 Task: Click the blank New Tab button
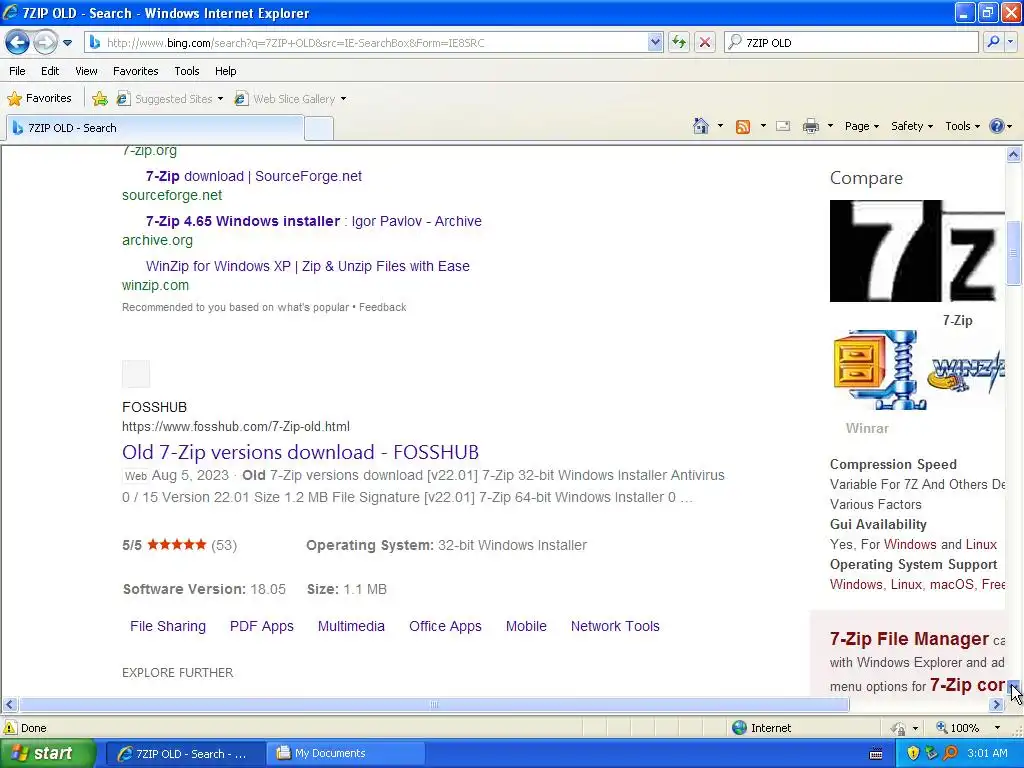[x=319, y=128]
